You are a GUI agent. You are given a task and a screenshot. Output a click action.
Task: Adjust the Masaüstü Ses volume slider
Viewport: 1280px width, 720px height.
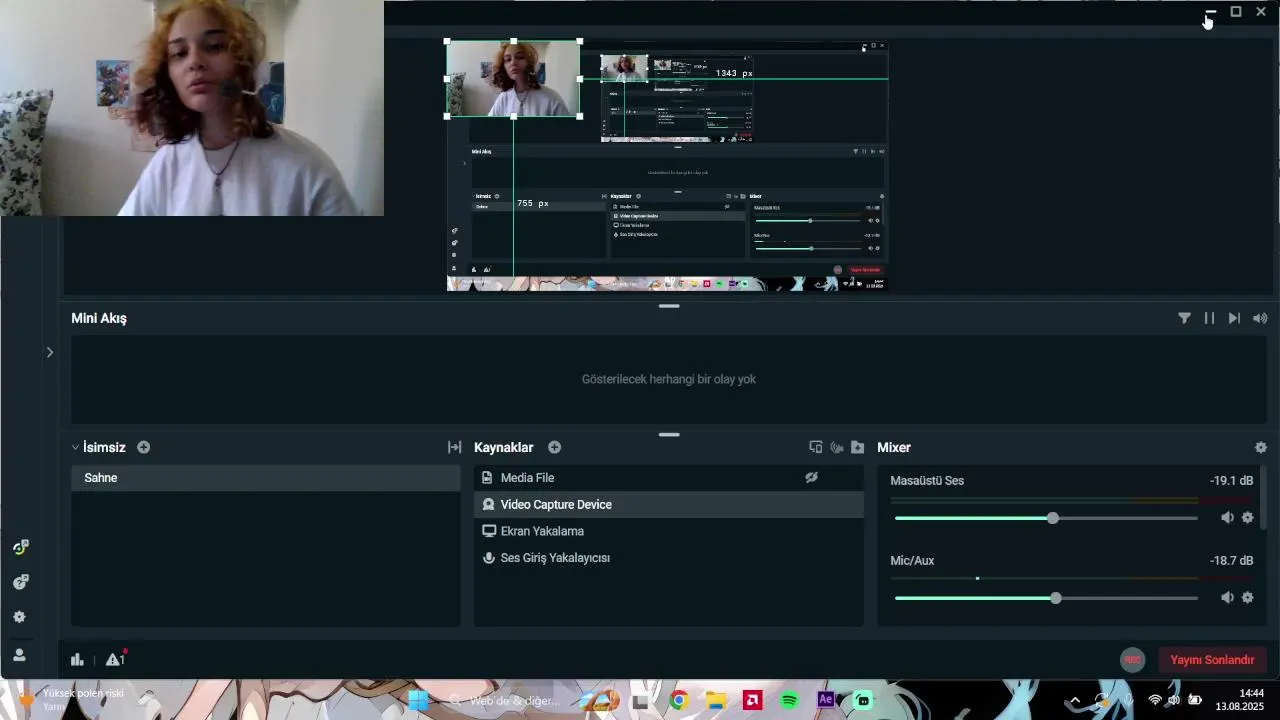click(x=1046, y=518)
